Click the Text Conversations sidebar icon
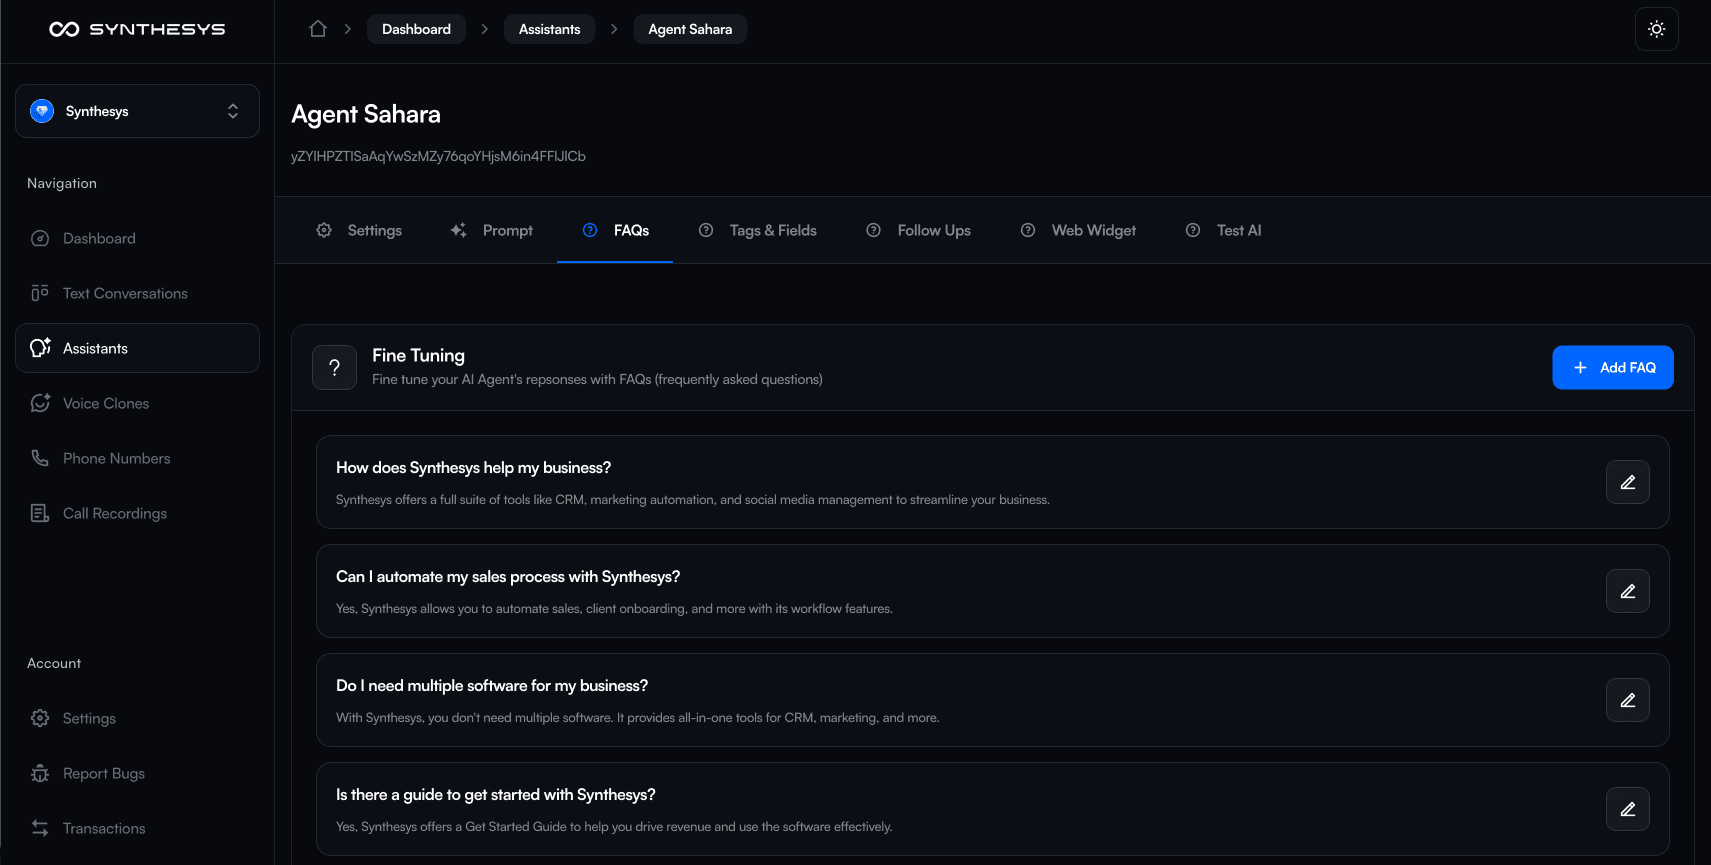Screen dimensions: 1711x865 40,293
